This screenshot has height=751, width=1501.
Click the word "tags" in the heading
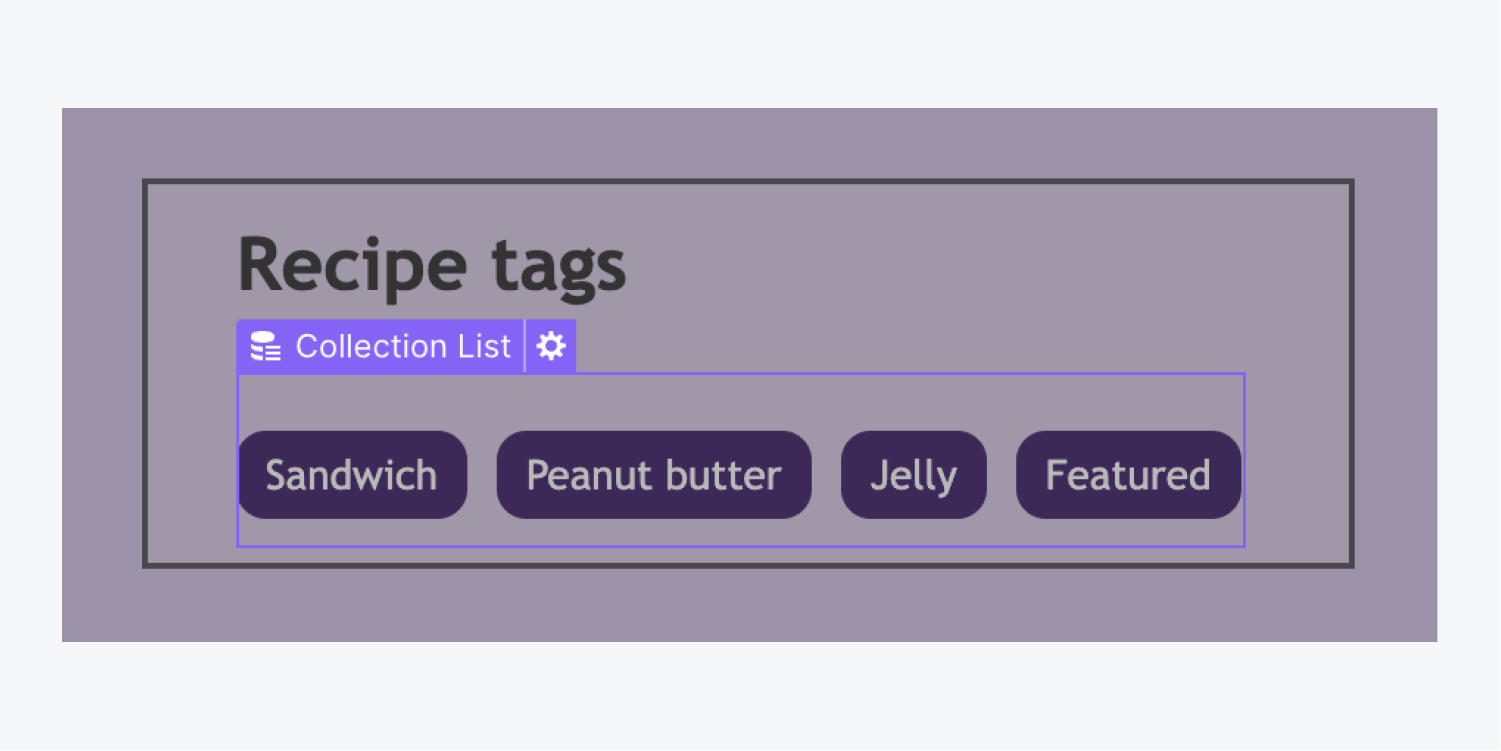[559, 267]
